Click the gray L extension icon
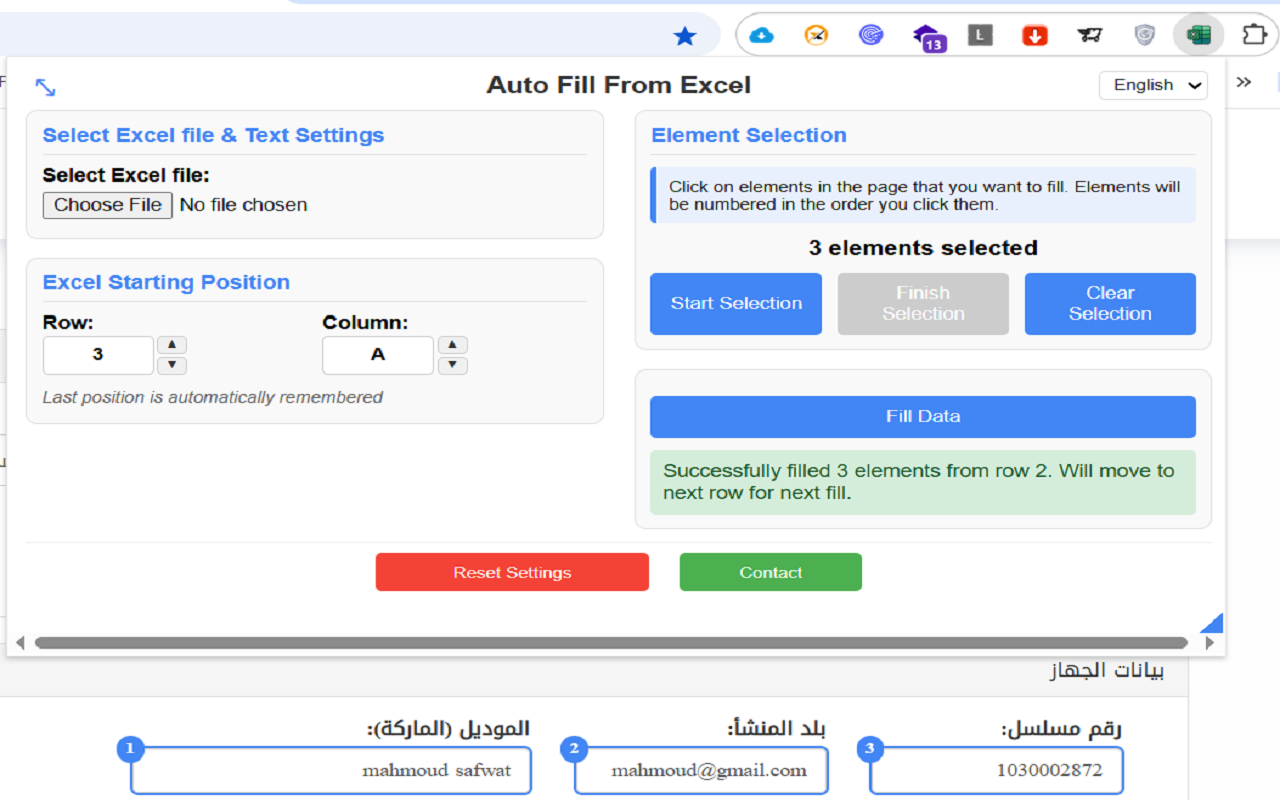Screen dimensions: 1280x800 [980, 35]
